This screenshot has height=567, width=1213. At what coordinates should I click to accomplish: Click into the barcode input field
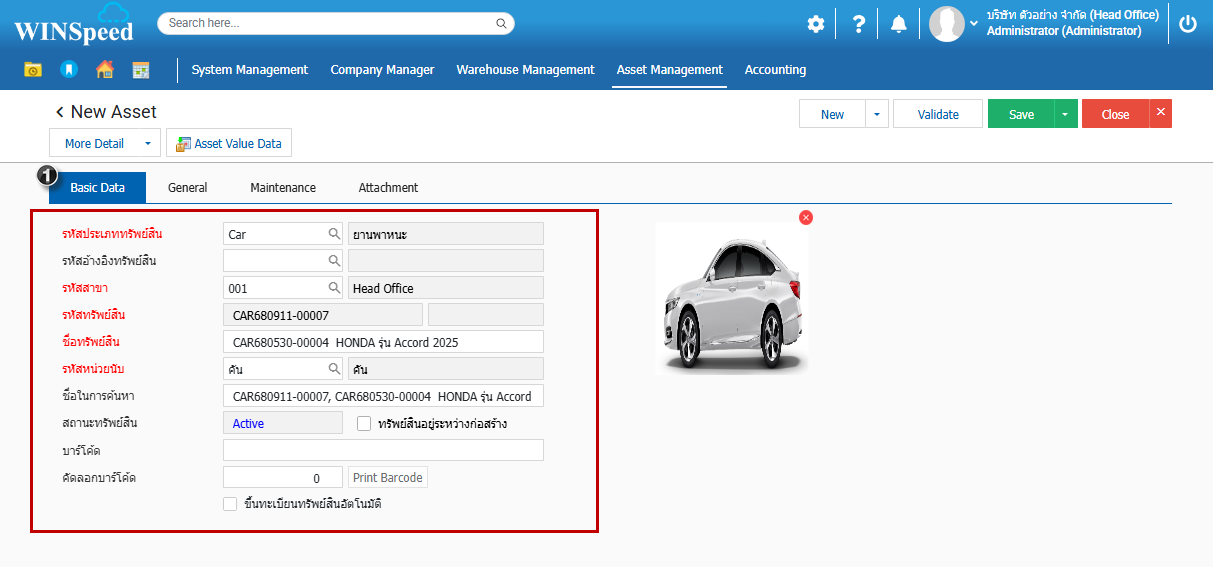[383, 450]
